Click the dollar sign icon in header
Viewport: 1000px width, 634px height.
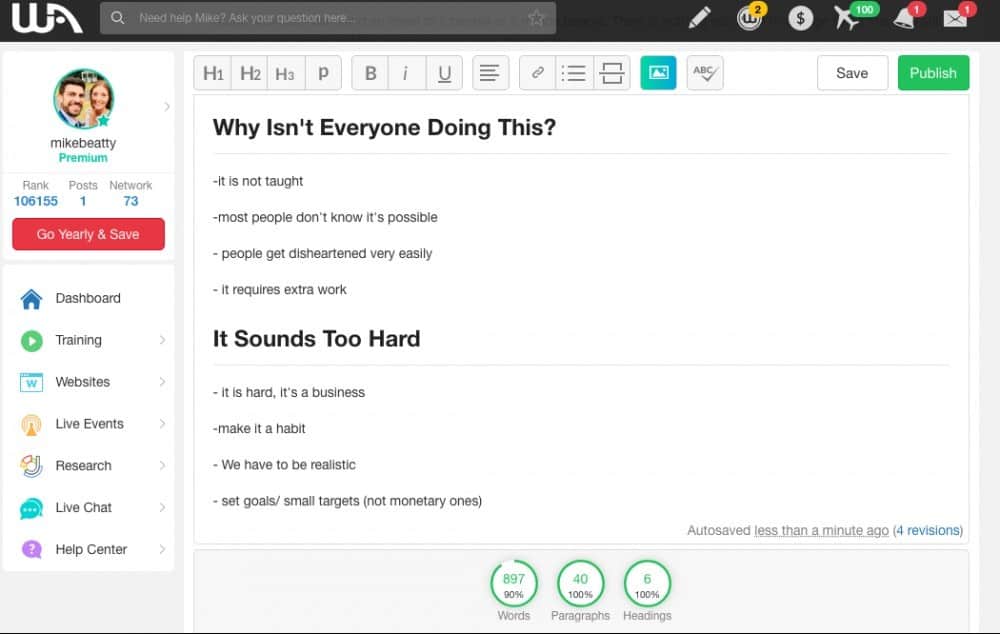point(800,18)
